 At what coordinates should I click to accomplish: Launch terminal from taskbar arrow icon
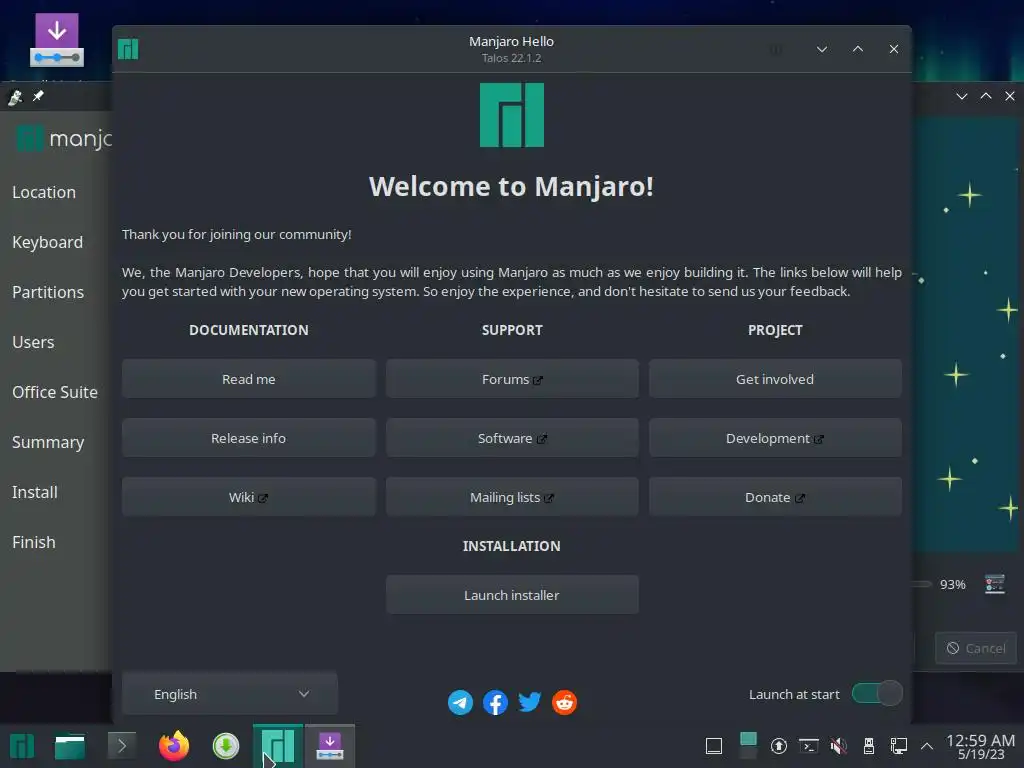[121, 746]
